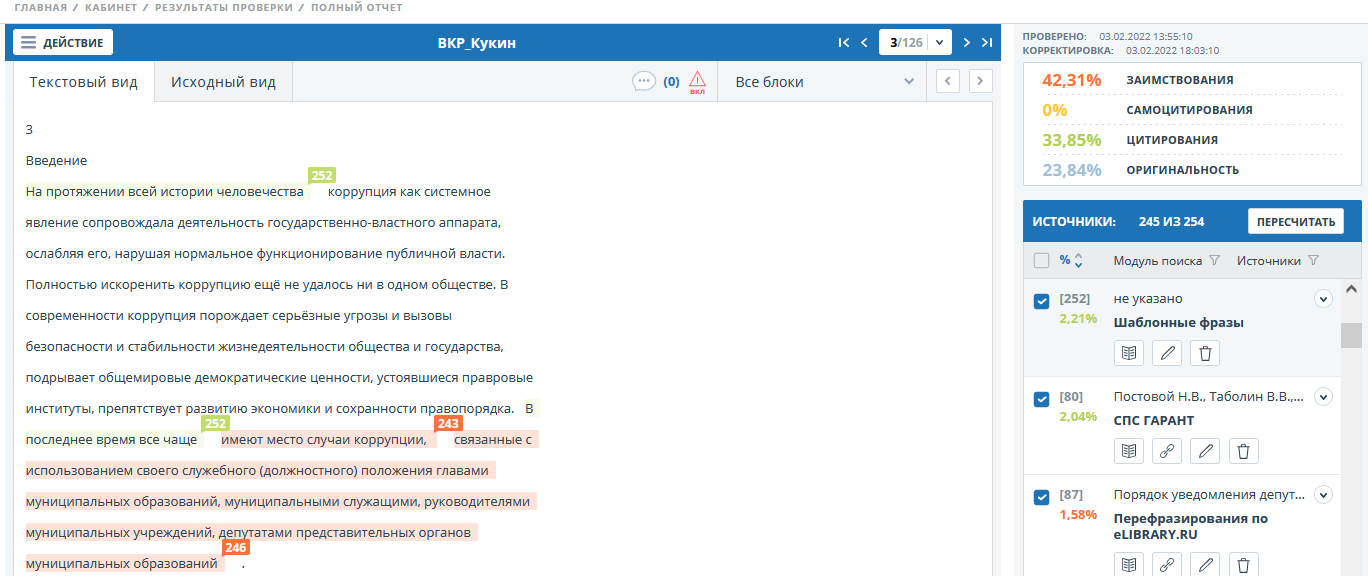Open book icon for Шаблонные фразы source
This screenshot has width=1368, height=576.
1129,353
